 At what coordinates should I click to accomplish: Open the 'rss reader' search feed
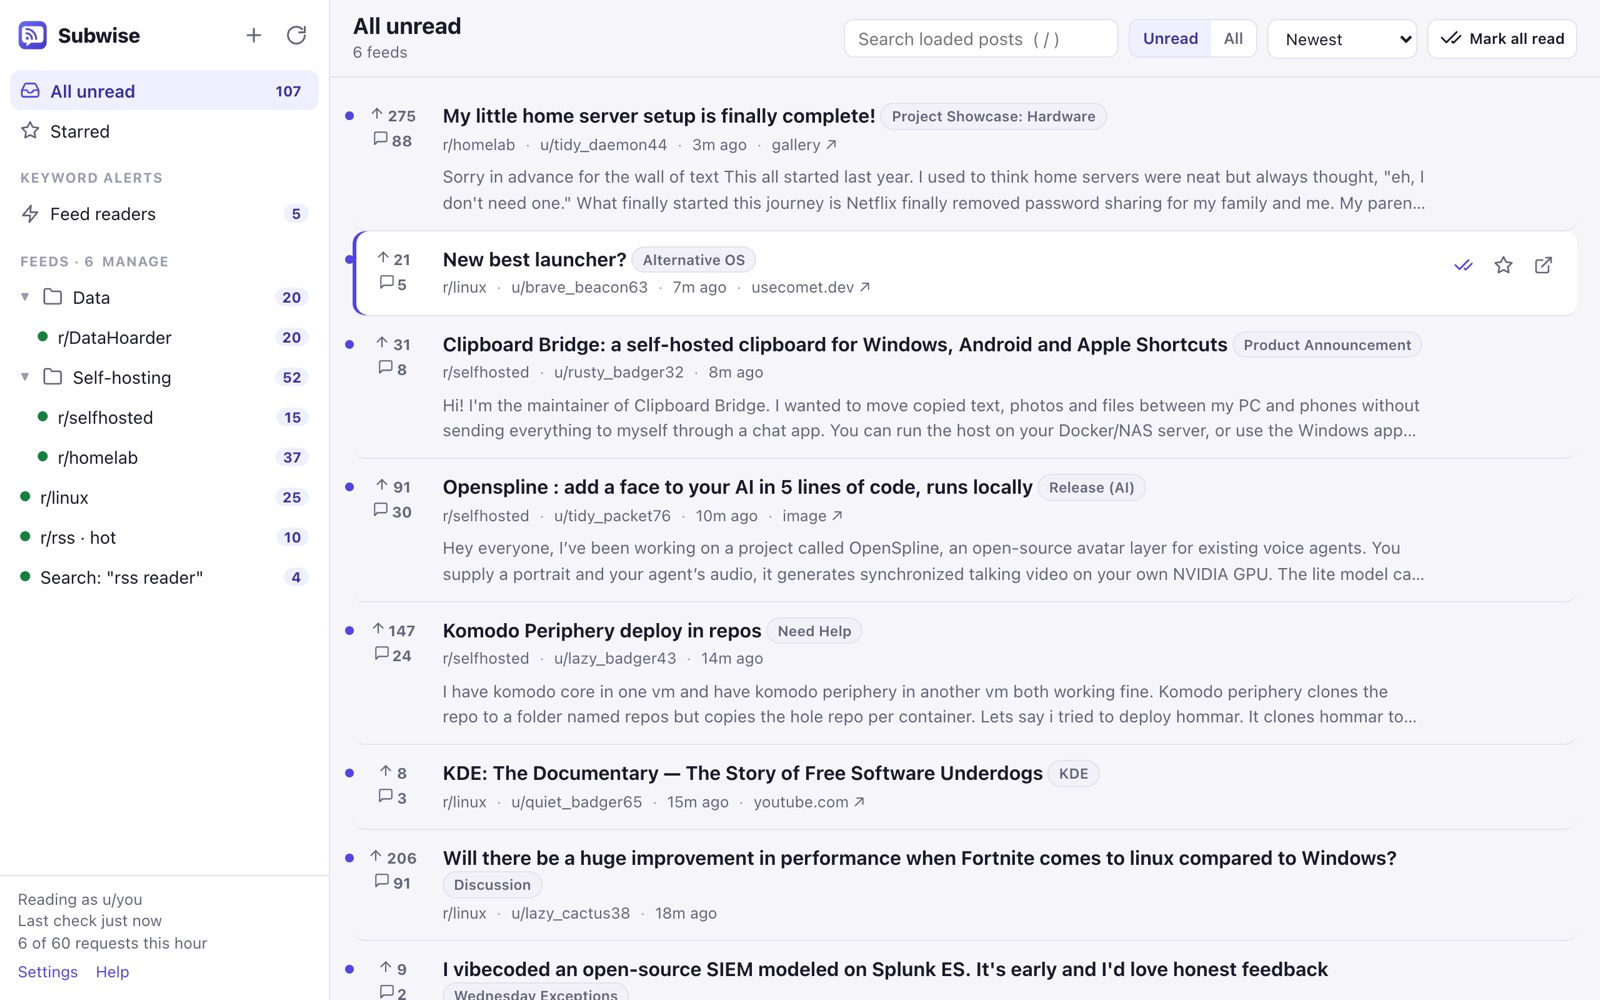(164, 577)
